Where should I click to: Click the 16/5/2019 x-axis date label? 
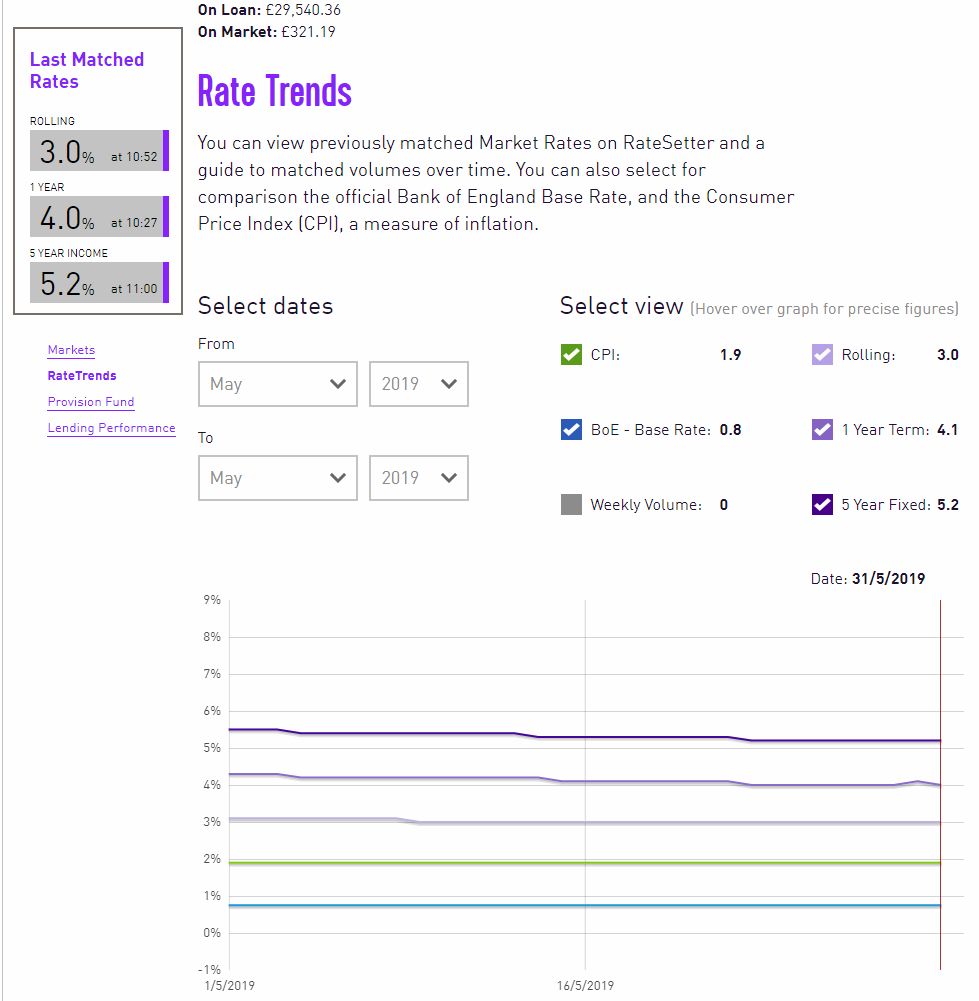point(585,986)
